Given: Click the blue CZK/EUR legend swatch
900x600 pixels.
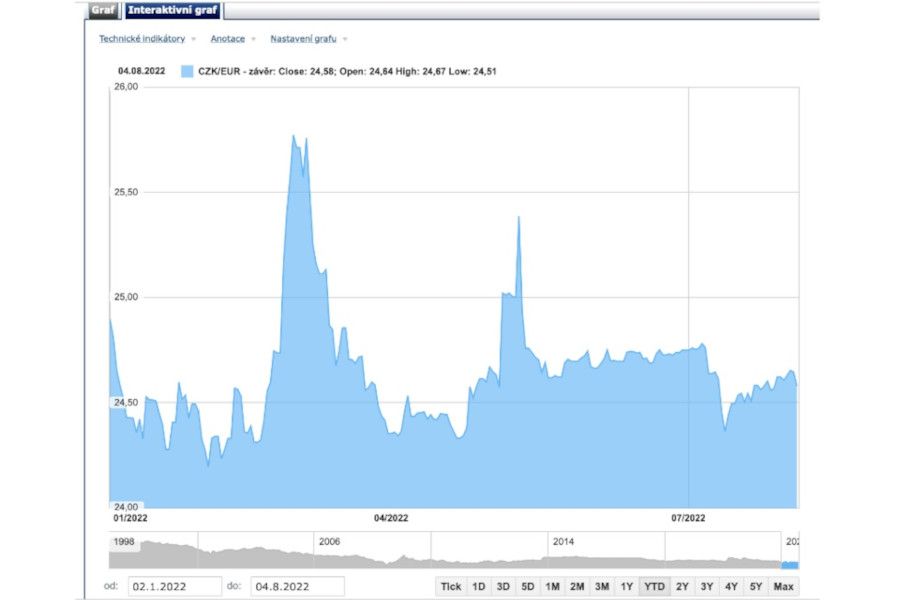Looking at the screenshot, I should coord(187,71).
